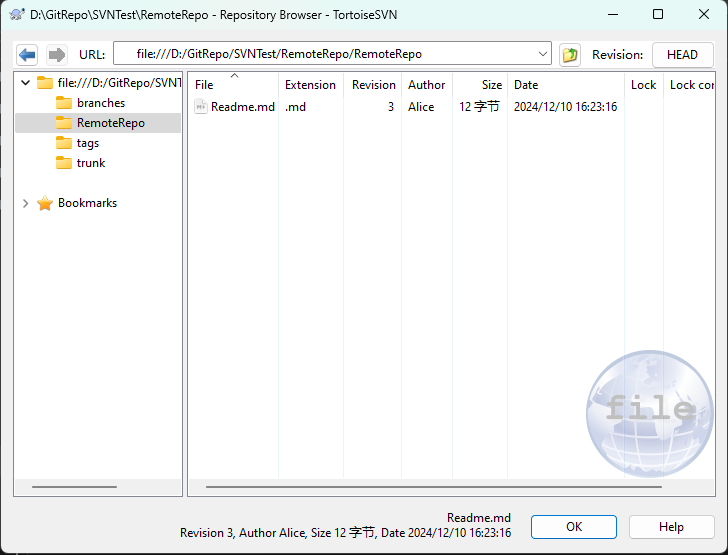Maximize the Repository Browser window

click(658, 14)
